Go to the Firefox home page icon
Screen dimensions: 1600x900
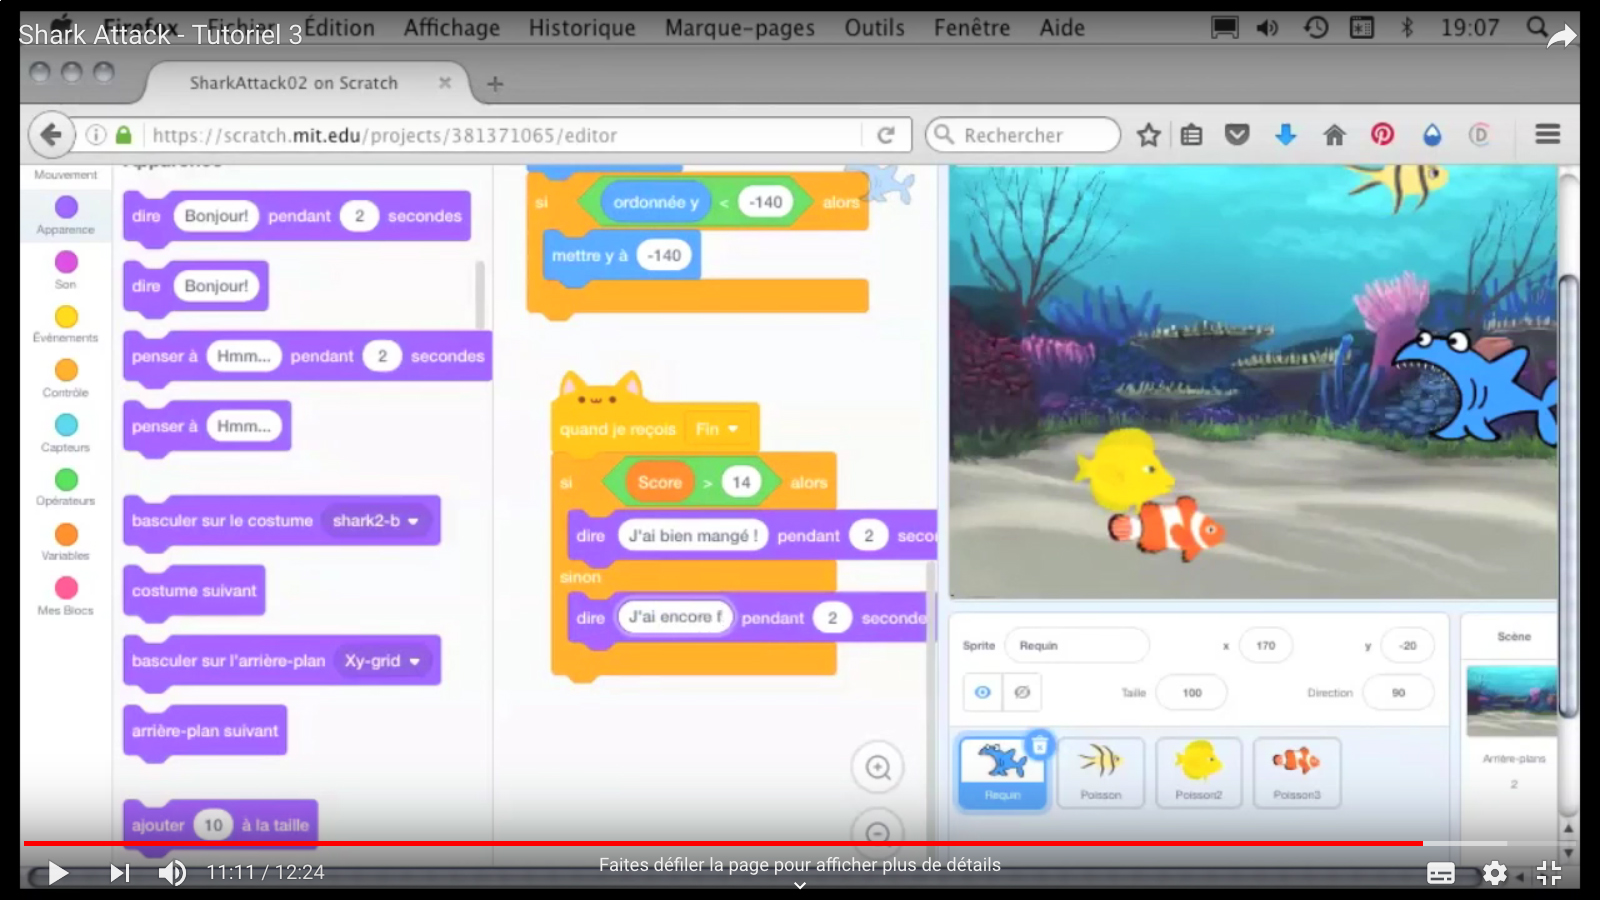[1334, 134]
